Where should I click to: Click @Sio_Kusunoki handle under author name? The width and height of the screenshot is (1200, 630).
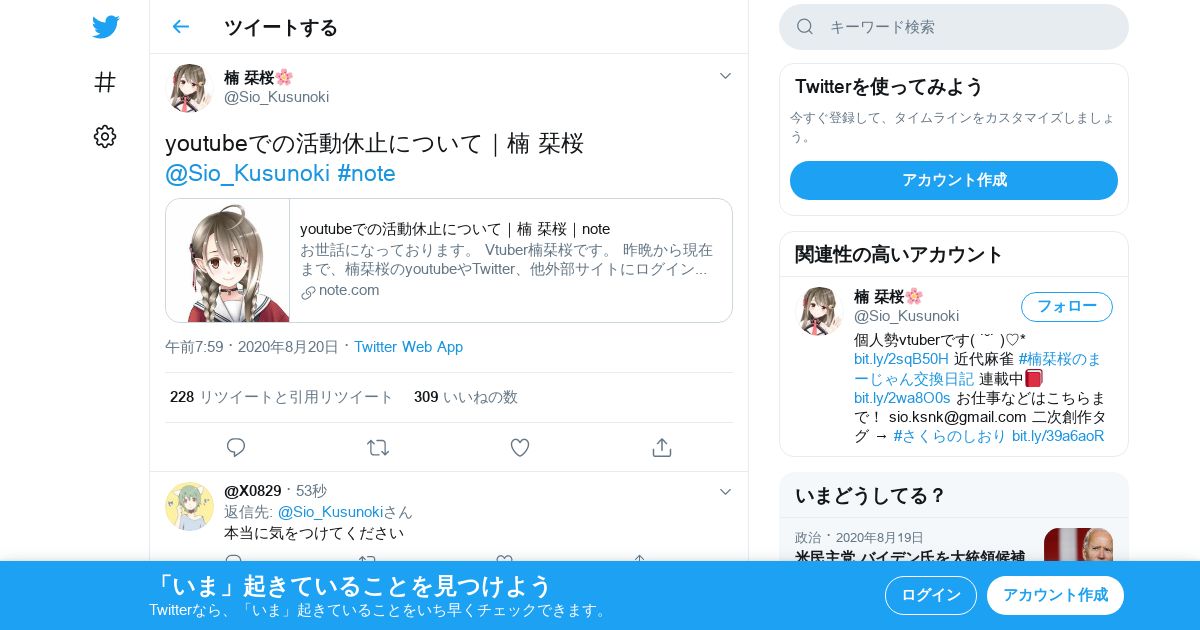[x=276, y=97]
